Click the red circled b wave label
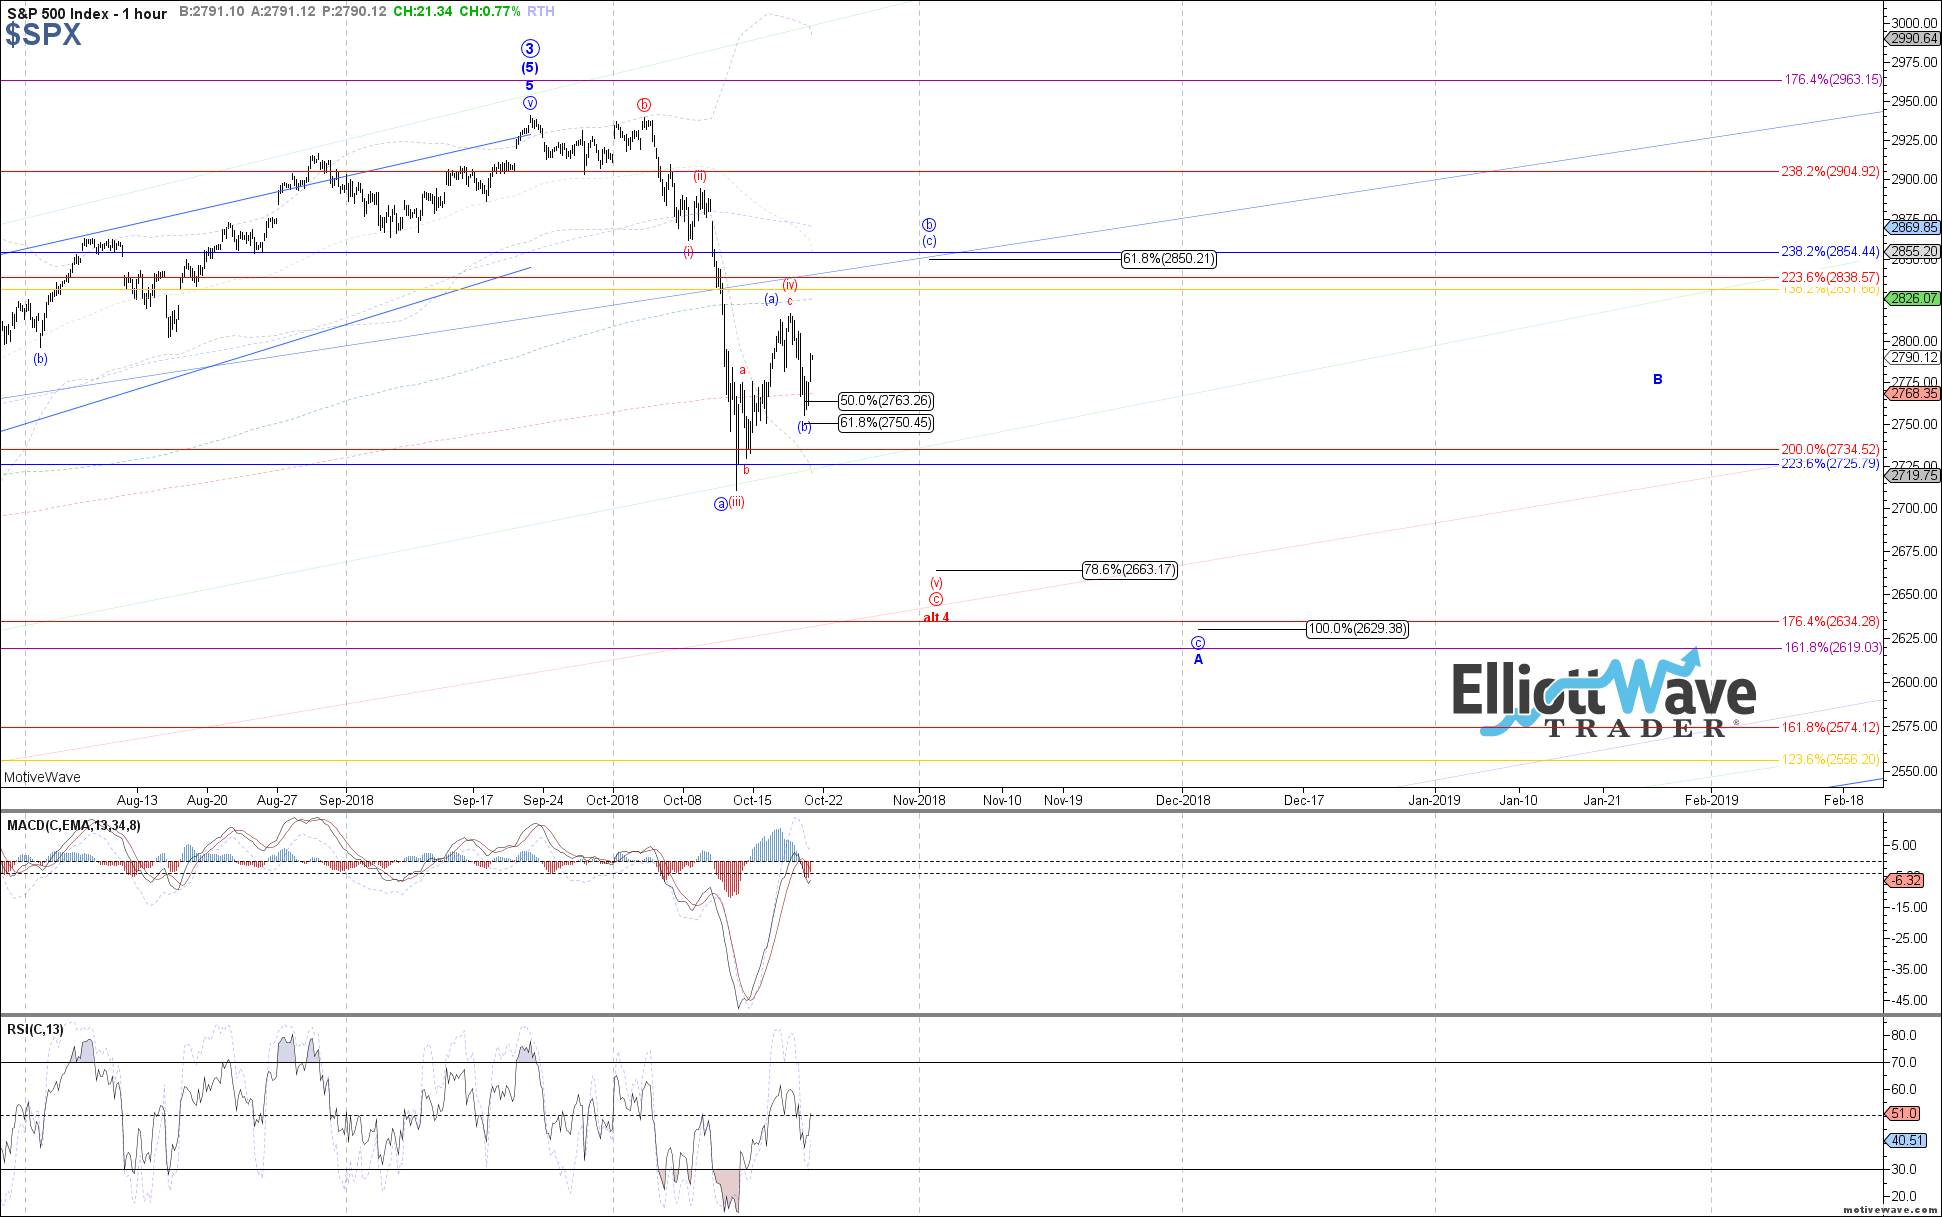Image resolution: width=1942 pixels, height=1217 pixels. pyautogui.click(x=644, y=104)
